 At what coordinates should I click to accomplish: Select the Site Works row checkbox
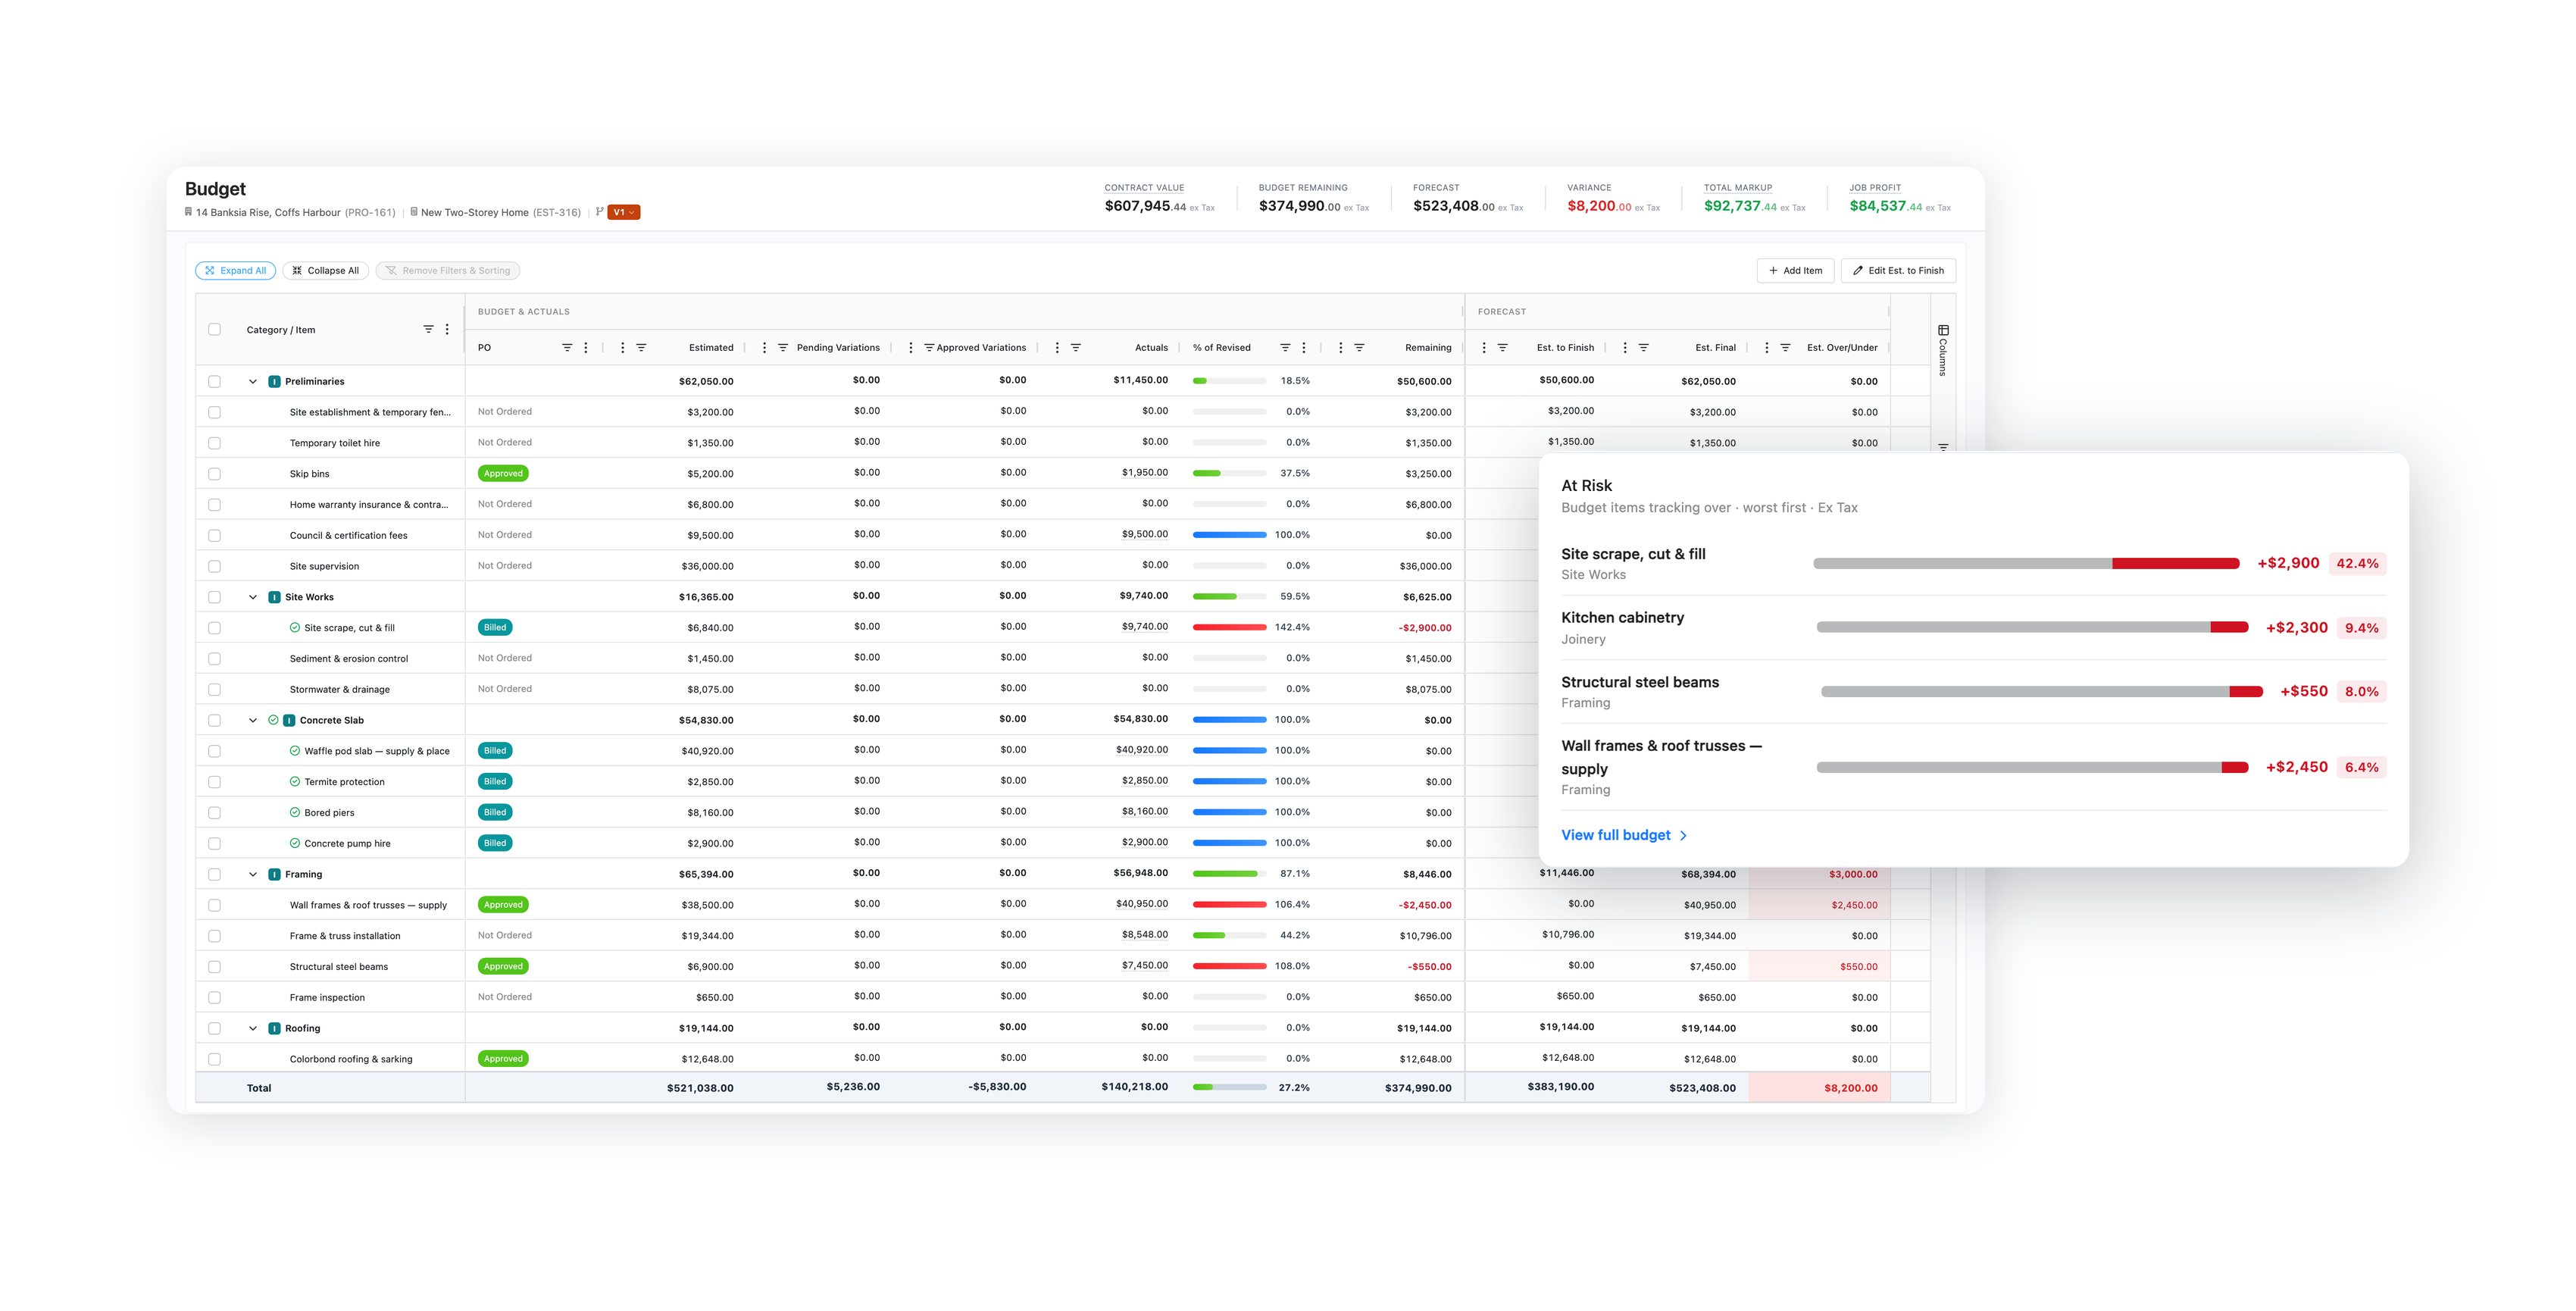[x=214, y=597]
